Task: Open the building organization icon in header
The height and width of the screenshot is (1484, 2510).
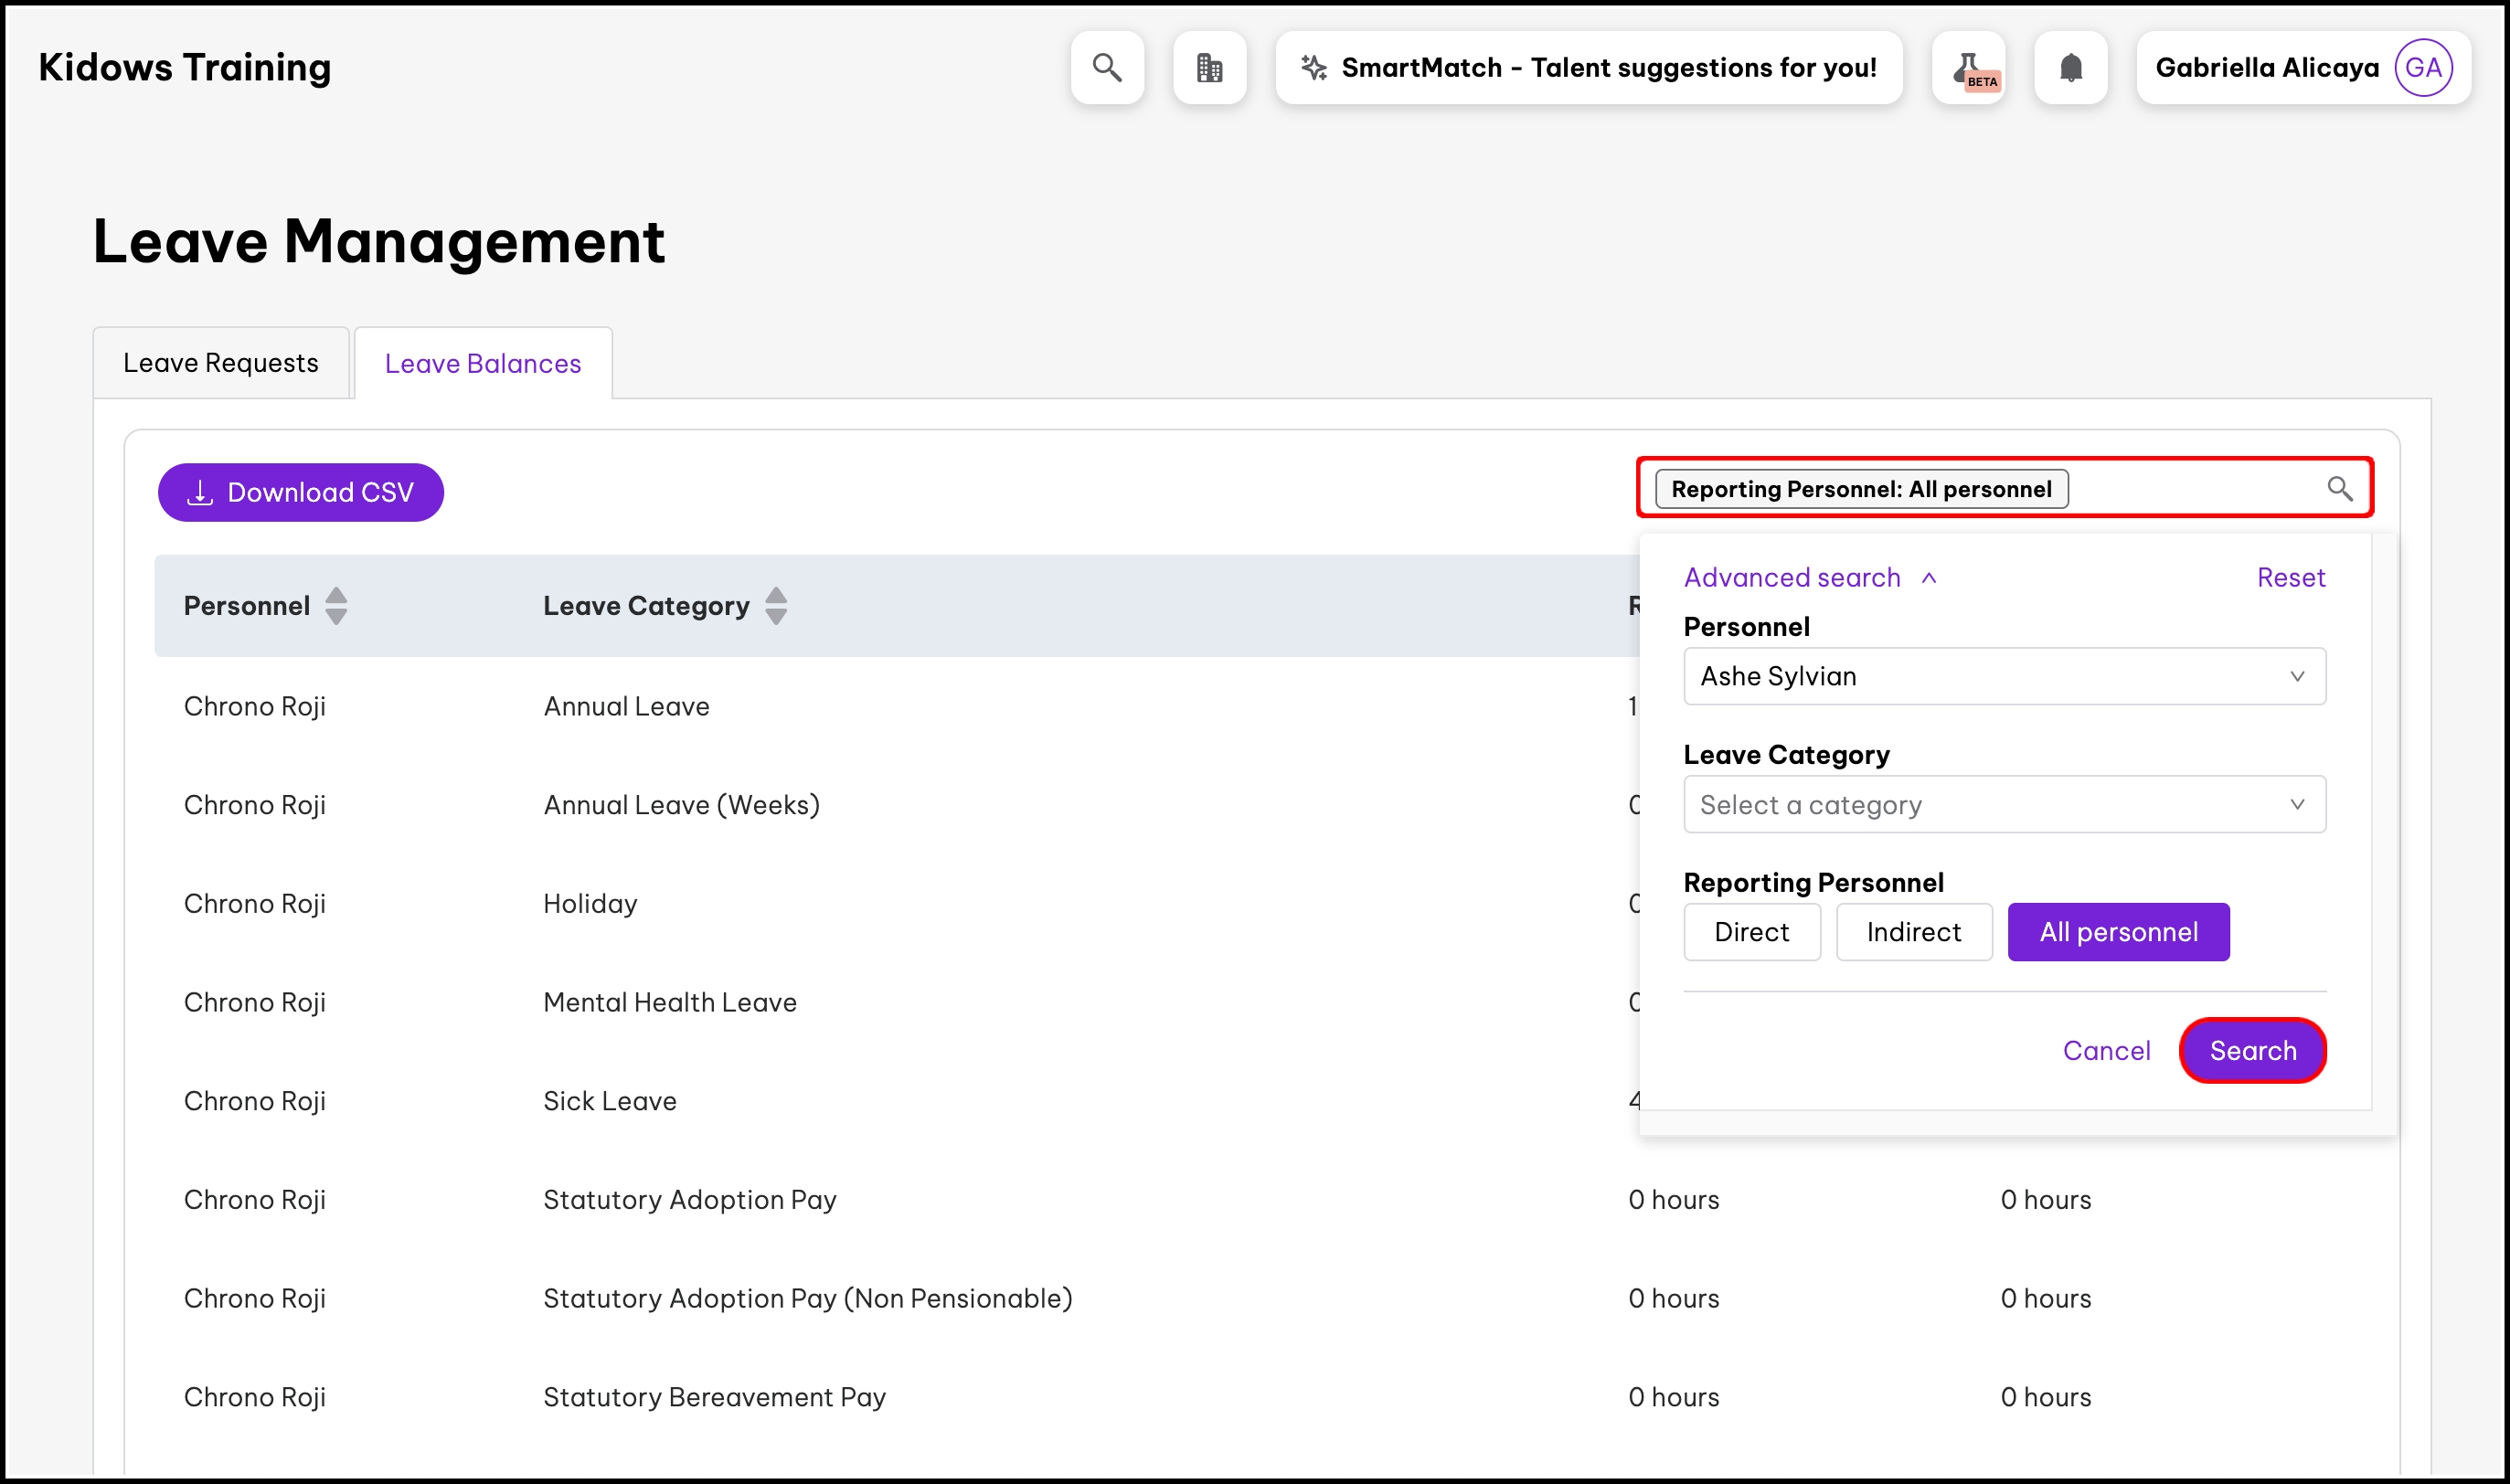Action: [1209, 67]
